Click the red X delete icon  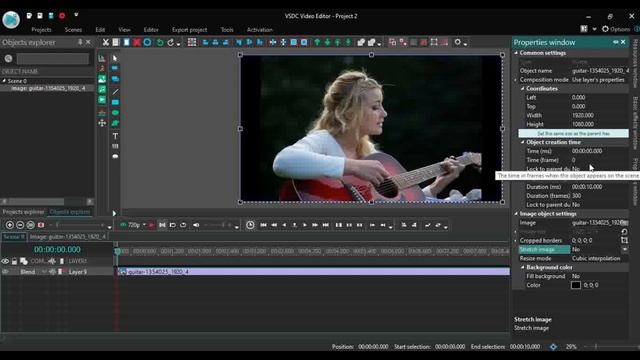(137, 42)
